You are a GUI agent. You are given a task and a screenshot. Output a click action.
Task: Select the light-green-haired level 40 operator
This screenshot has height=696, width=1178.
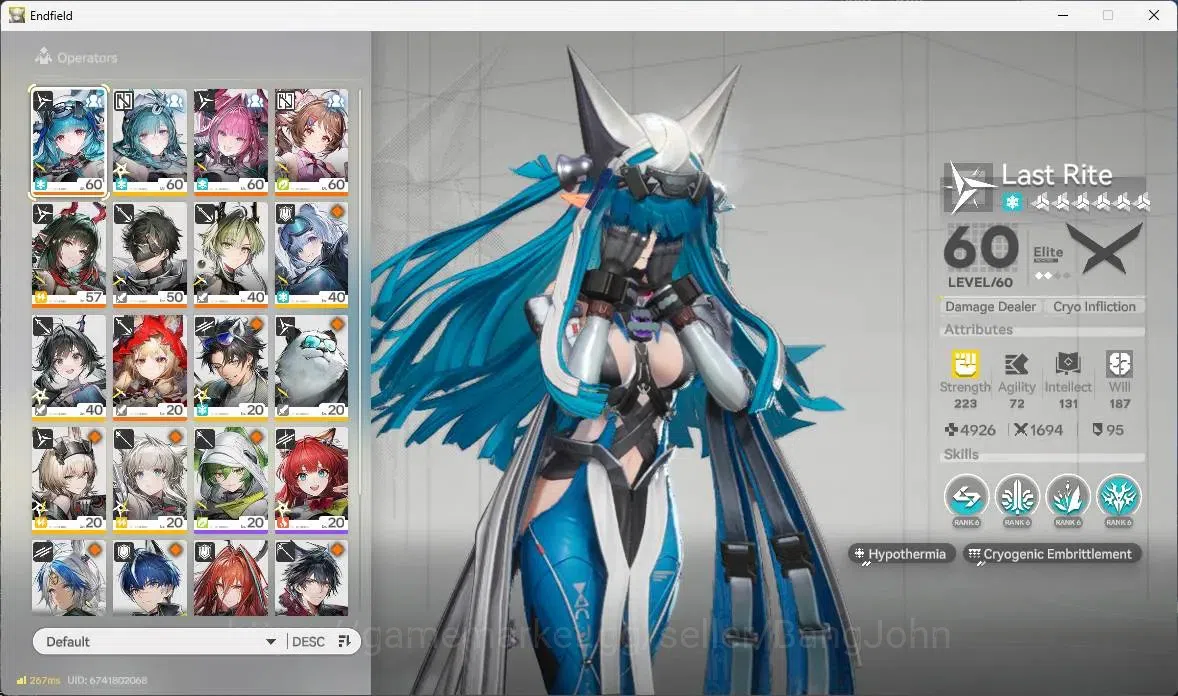(230, 254)
